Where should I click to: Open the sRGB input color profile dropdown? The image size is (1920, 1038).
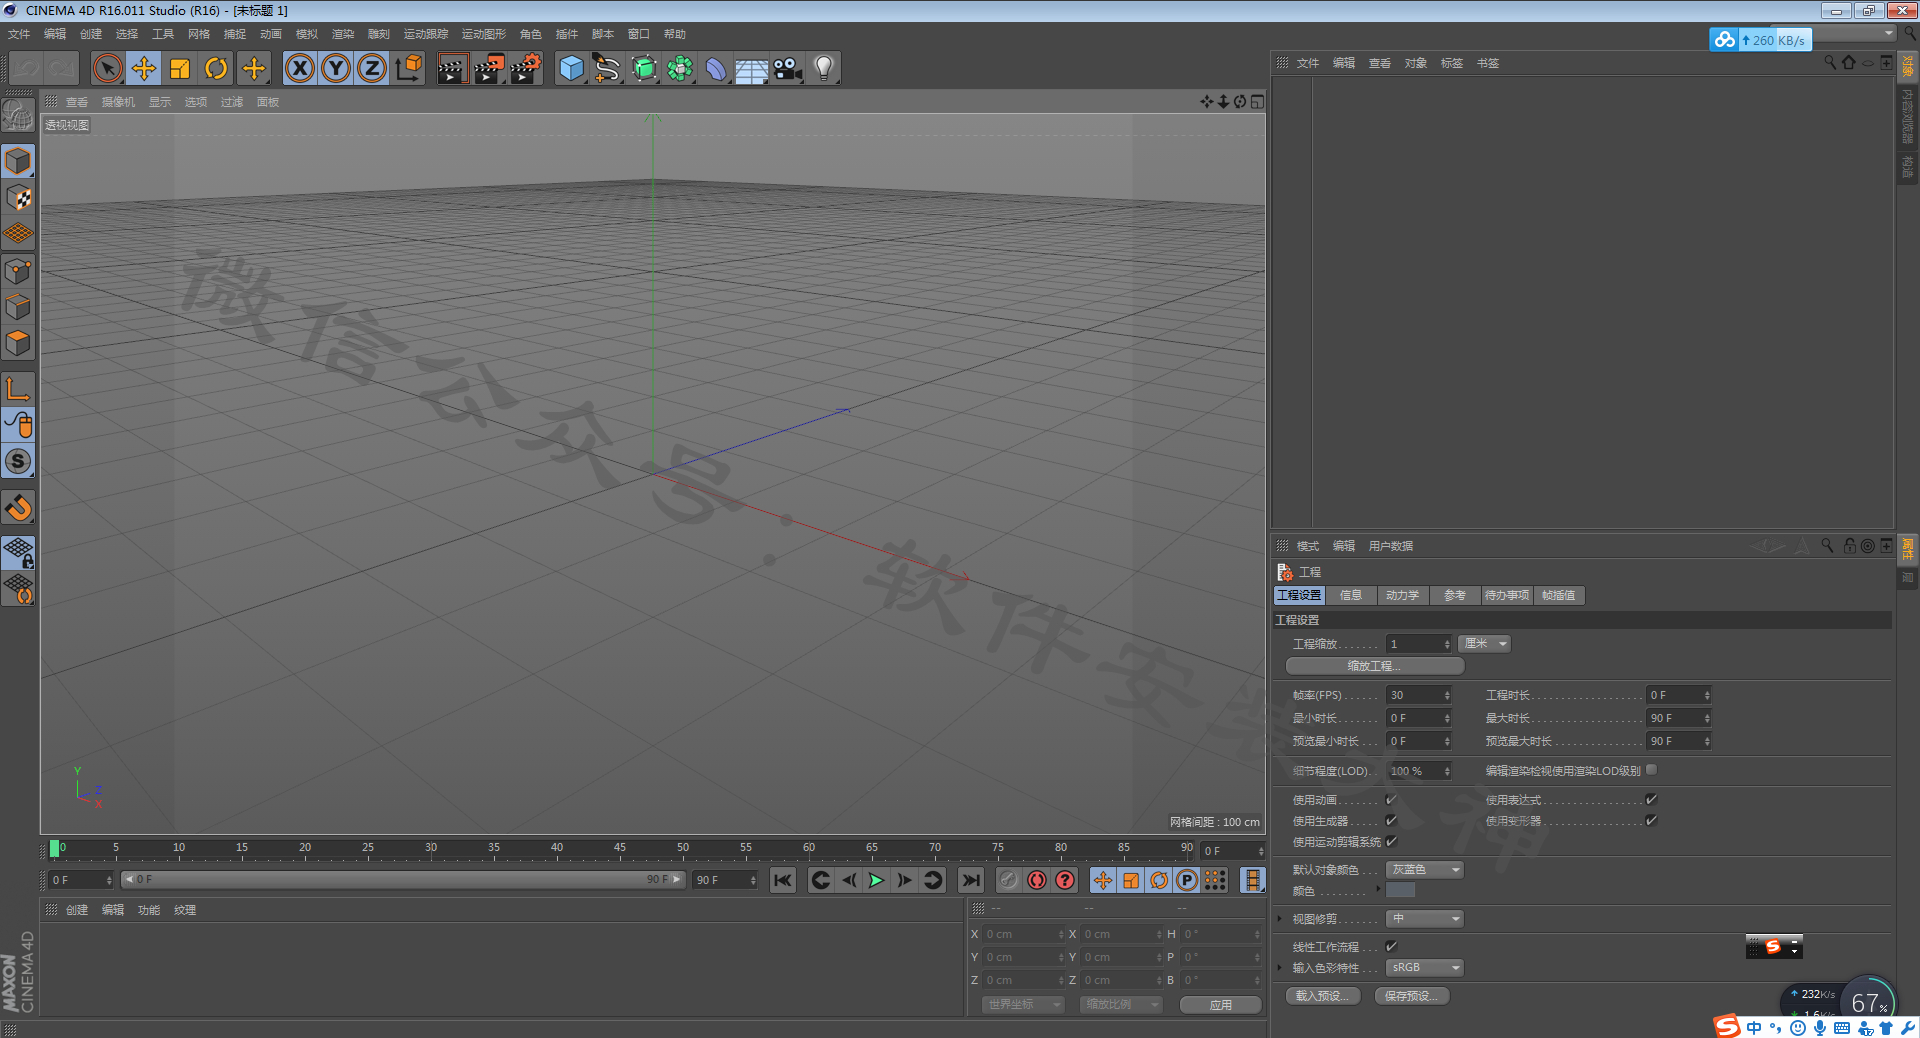1425,968
